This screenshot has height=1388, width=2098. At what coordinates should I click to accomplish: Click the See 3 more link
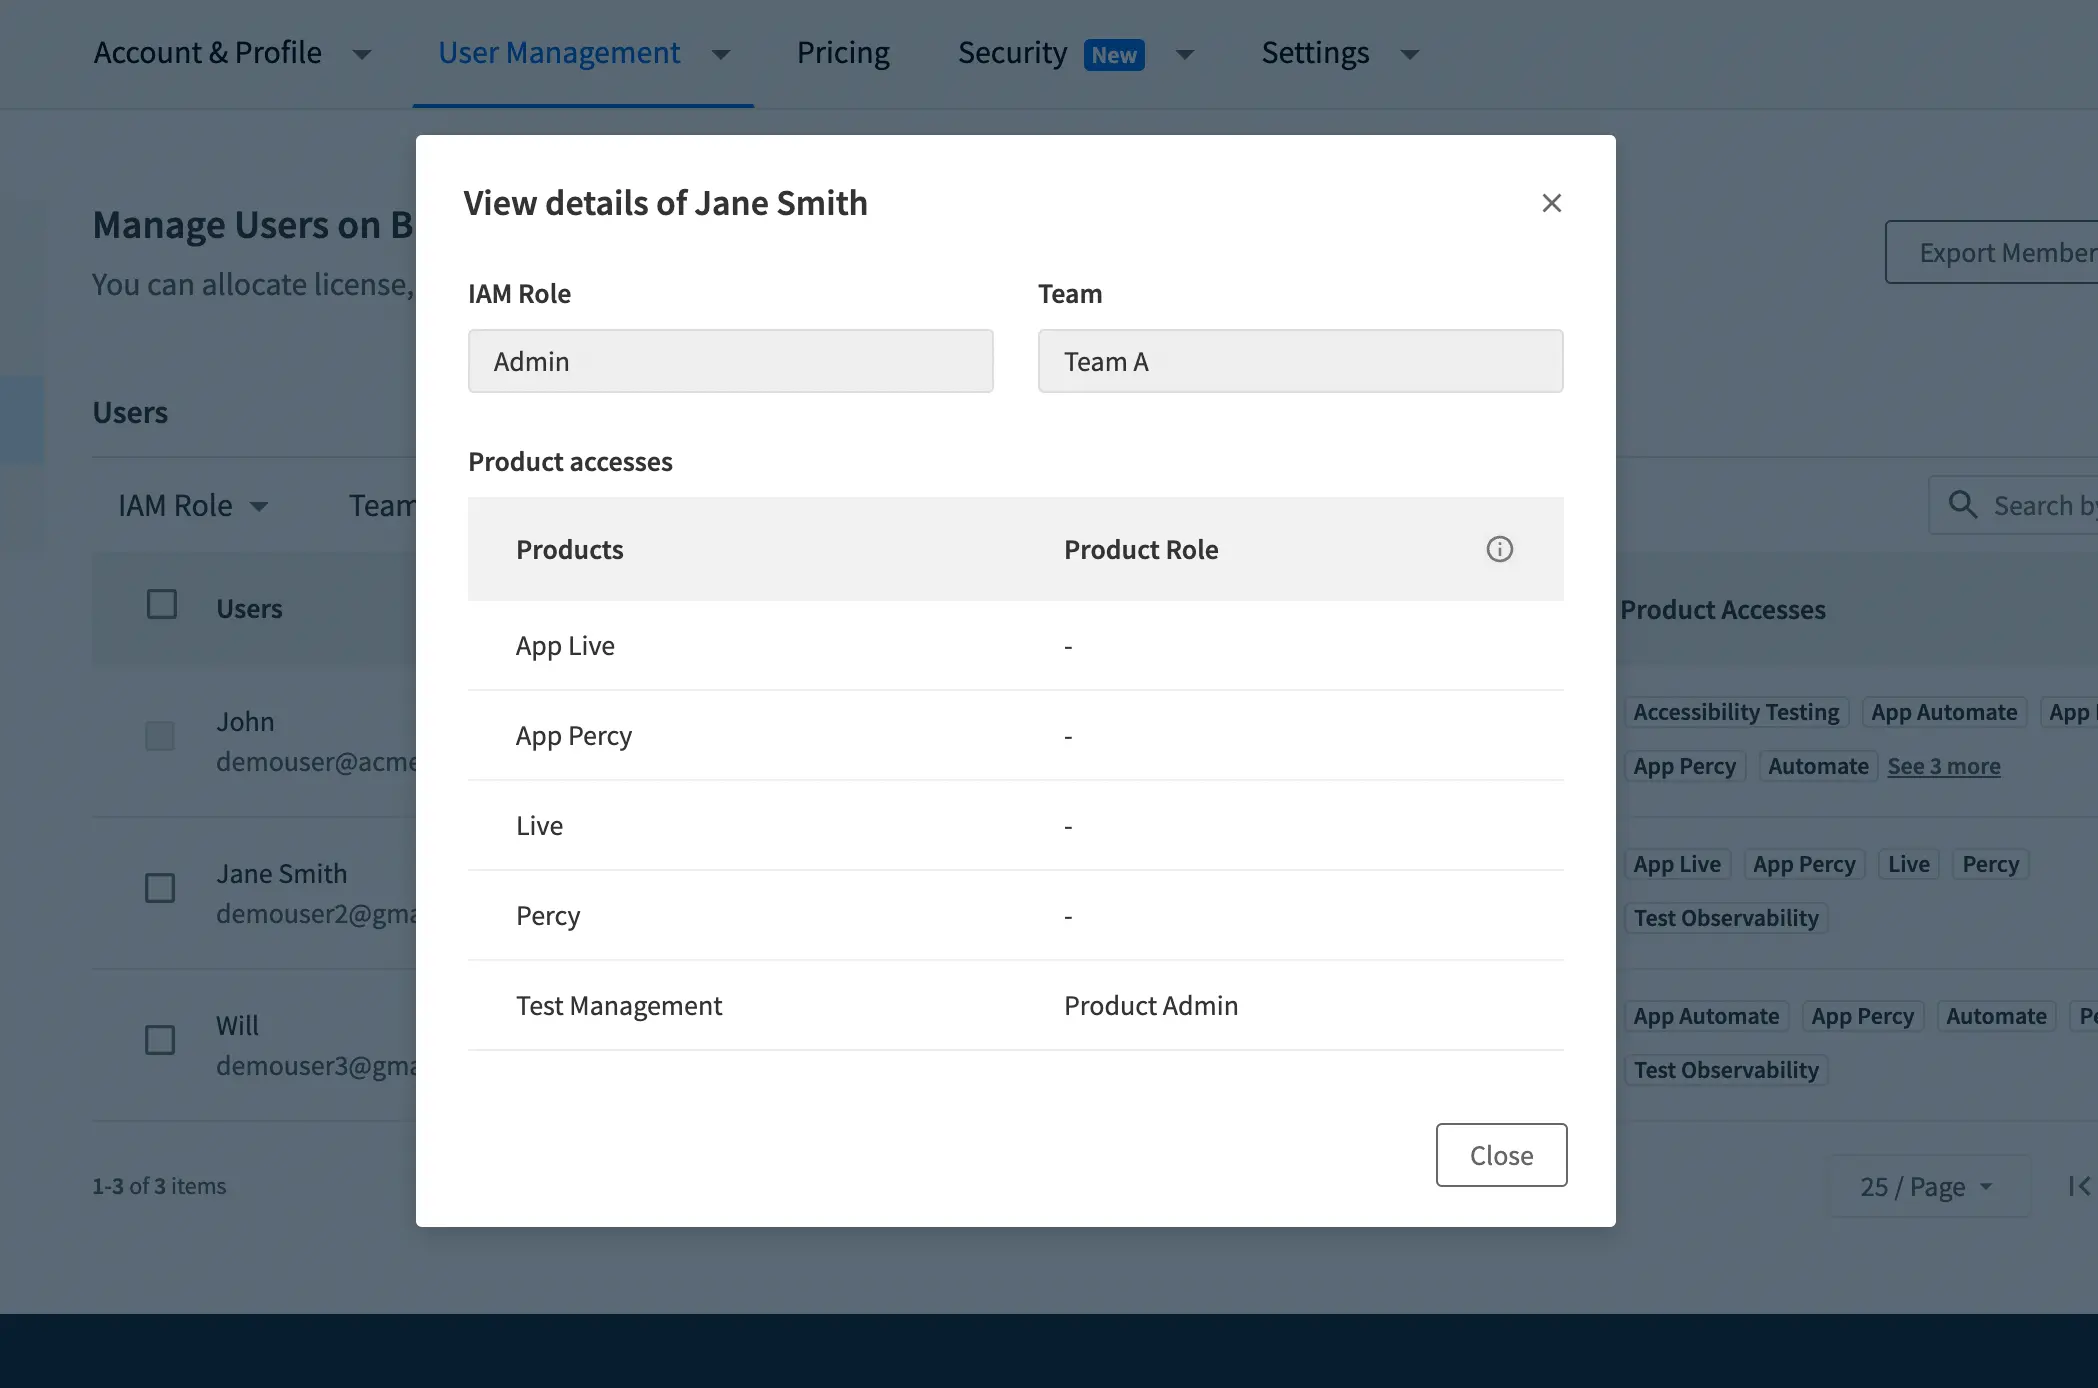pyautogui.click(x=1944, y=766)
